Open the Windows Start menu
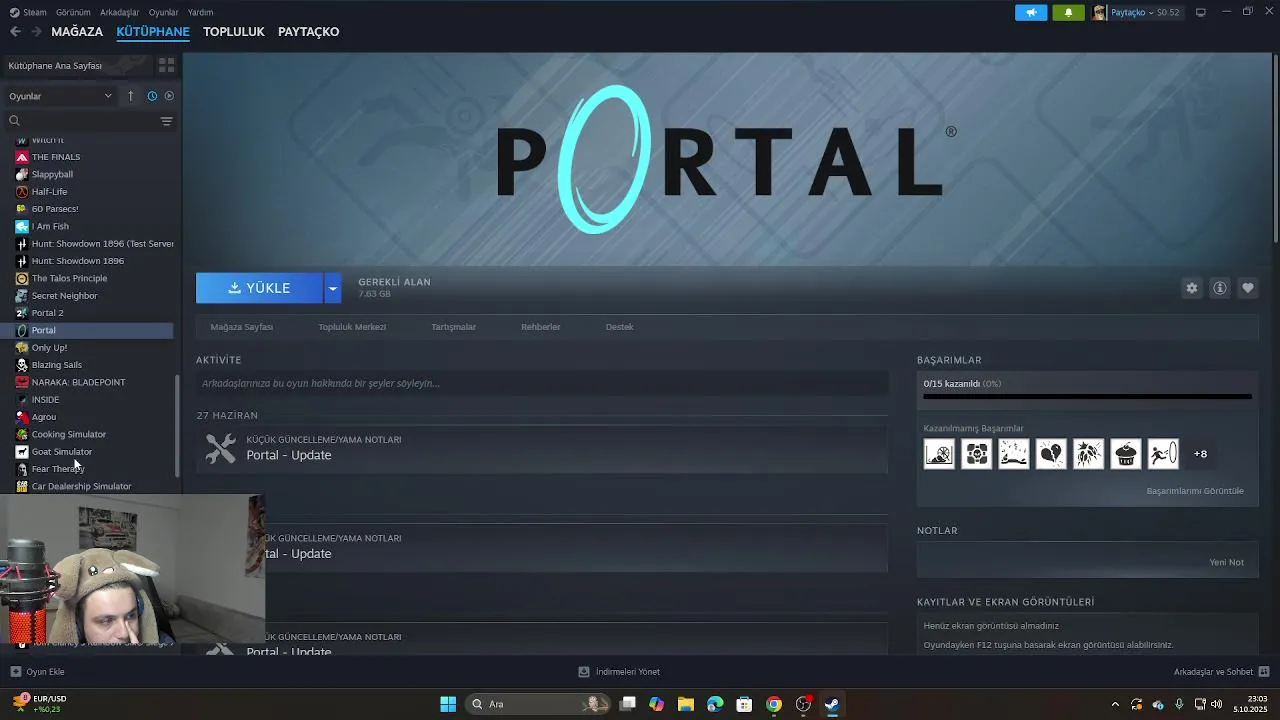Viewport: 1280px width, 720px height. [x=448, y=704]
